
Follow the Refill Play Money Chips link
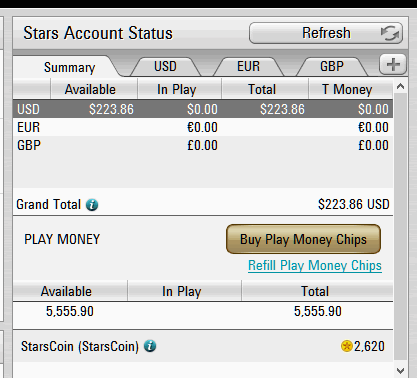(x=315, y=266)
